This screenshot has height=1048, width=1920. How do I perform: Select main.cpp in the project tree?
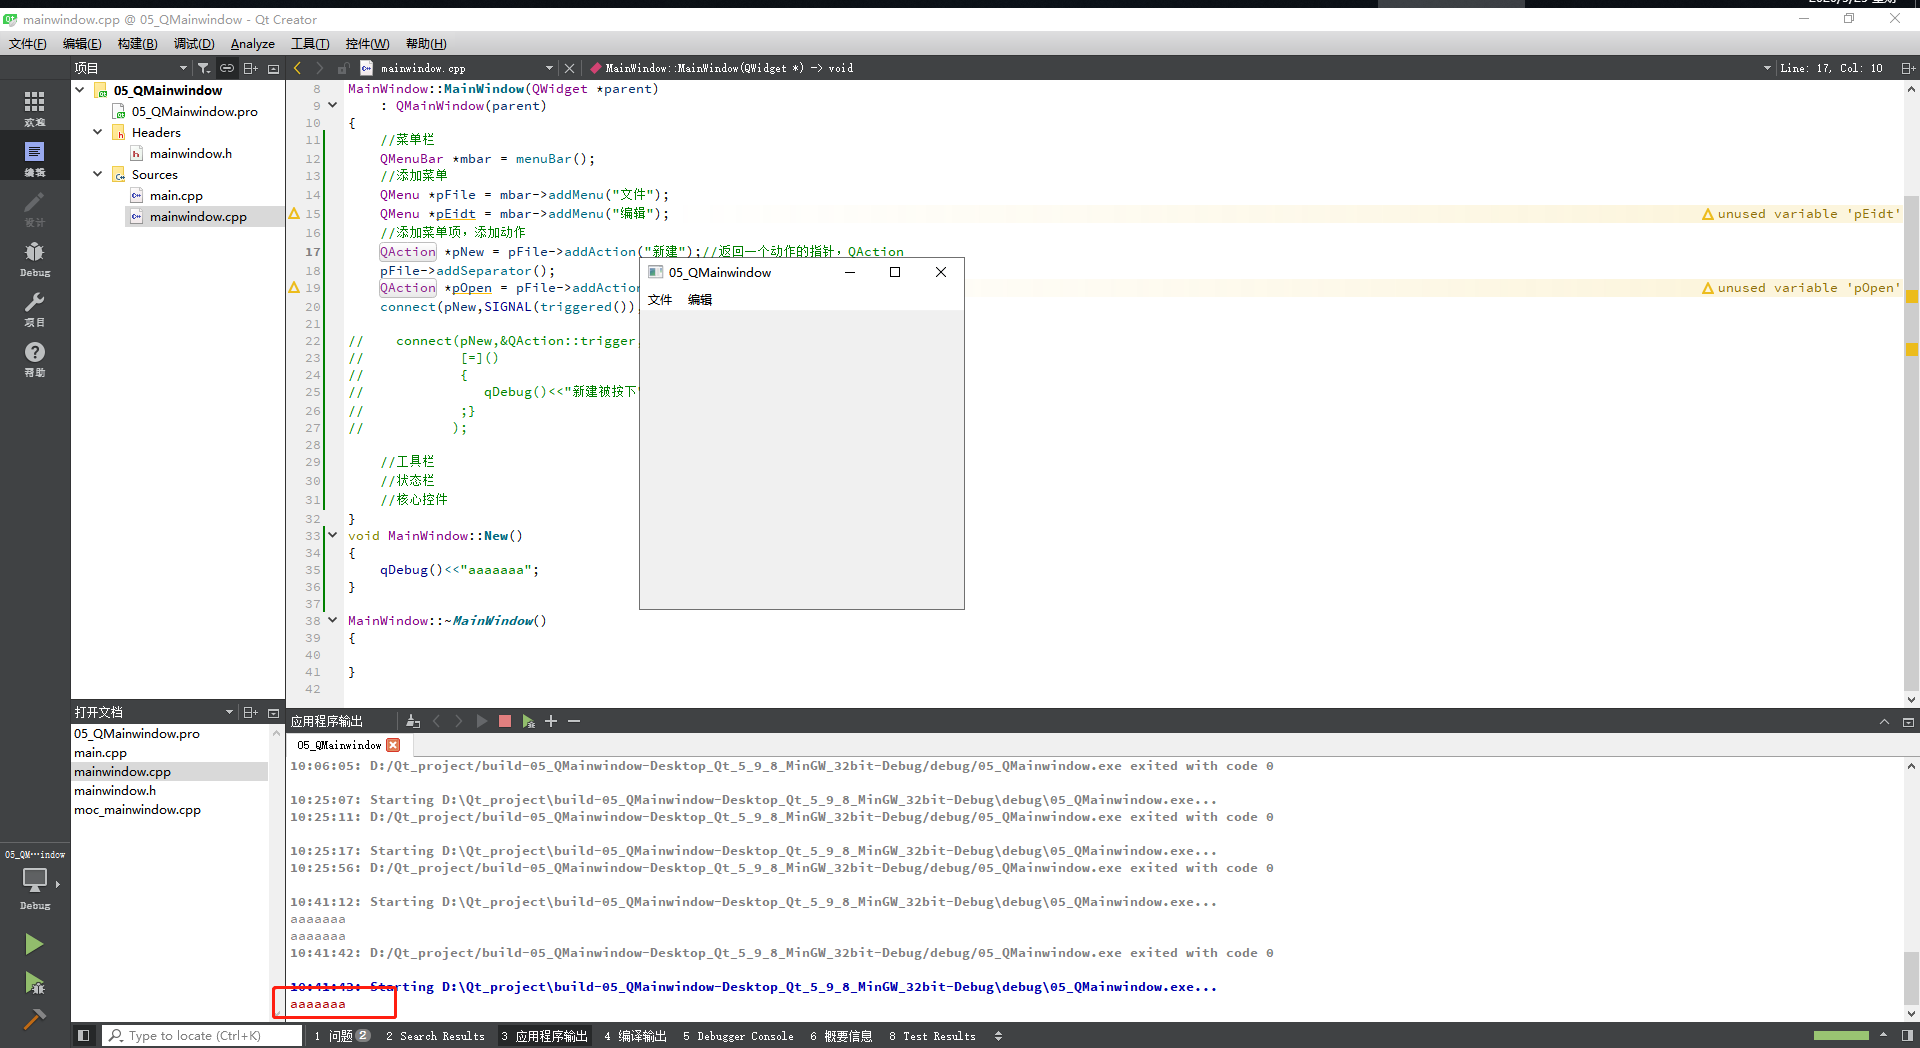click(176, 195)
